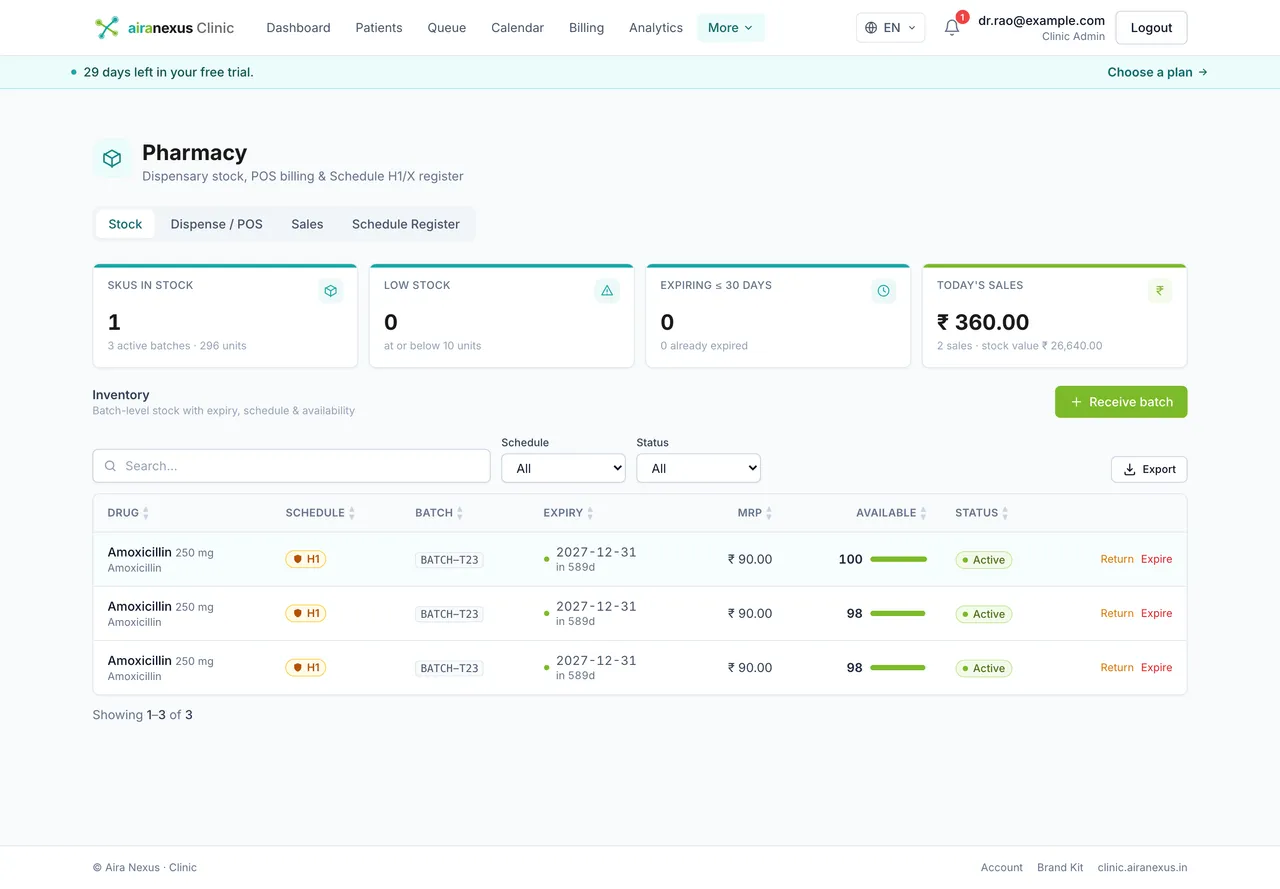Sort by MRP column arrows
This screenshot has width=1280, height=889.
[x=769, y=513]
